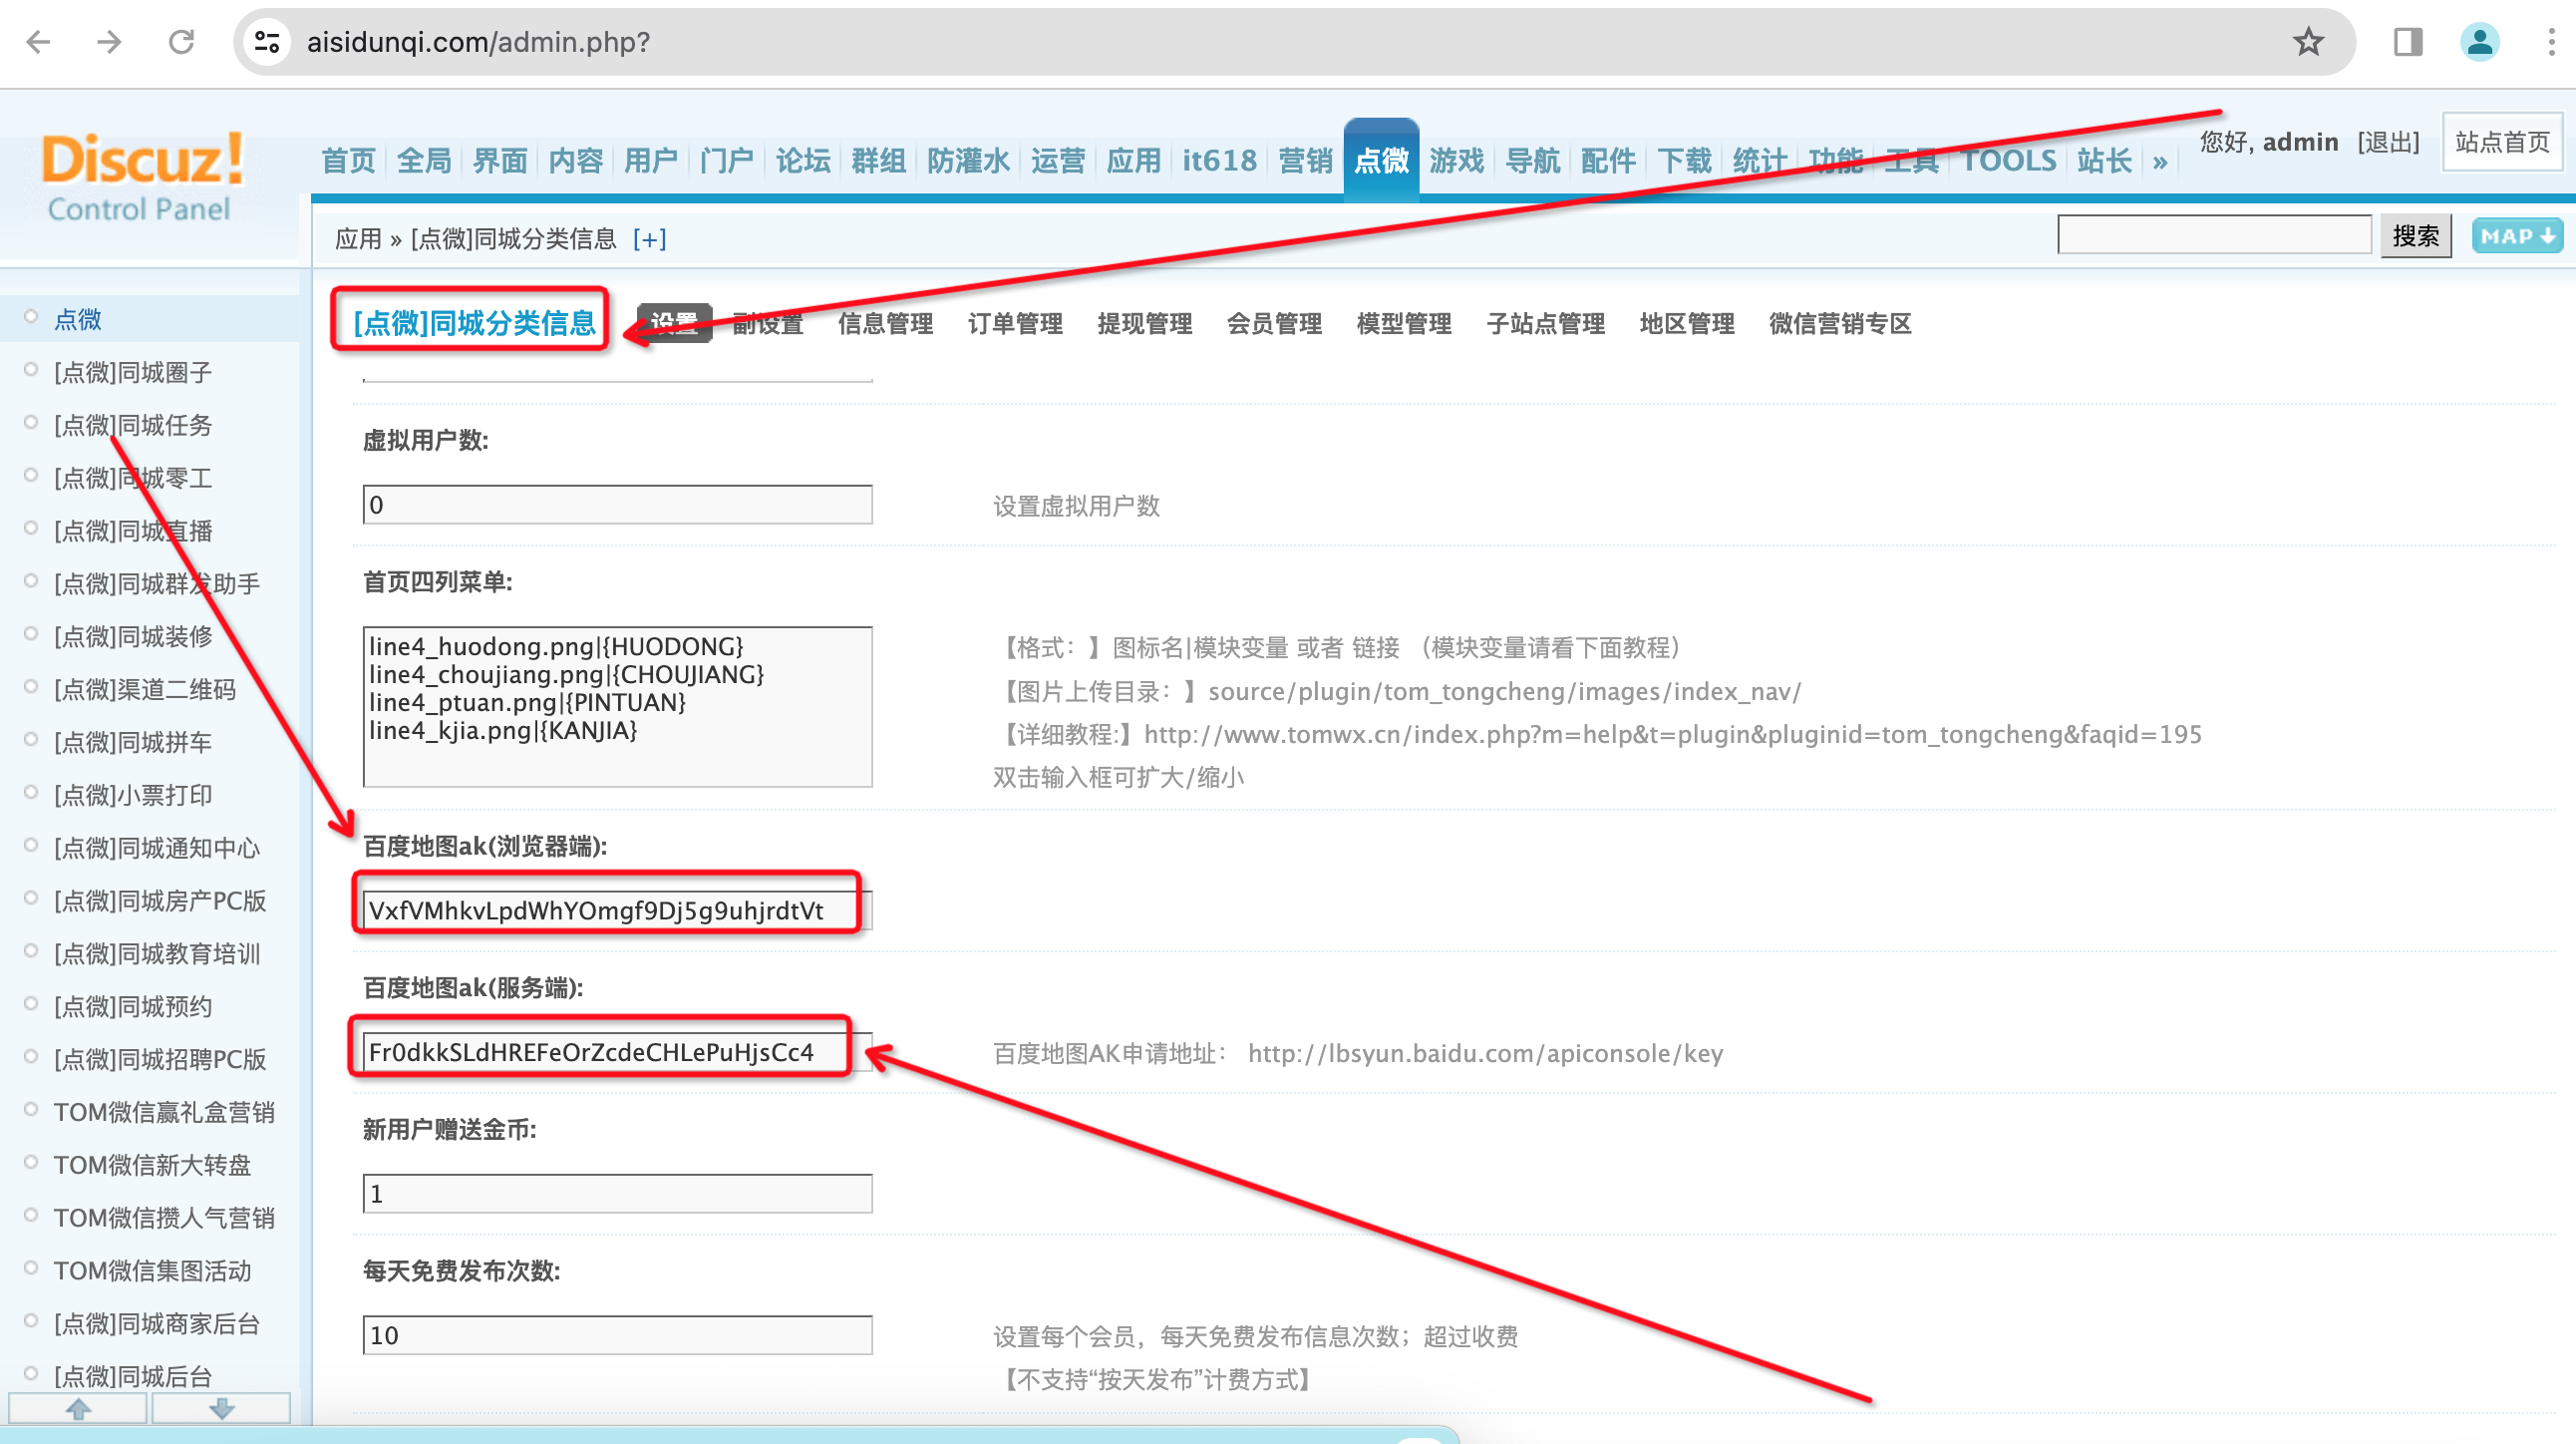Open Chrome three-dot menu
Screen dimensions: 2576x1444
2551,41
